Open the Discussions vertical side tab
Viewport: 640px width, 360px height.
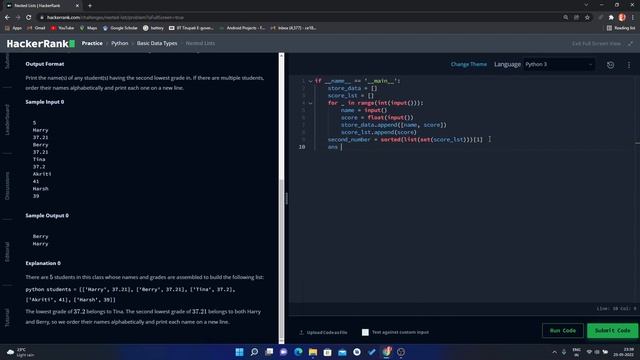[x=7, y=186]
